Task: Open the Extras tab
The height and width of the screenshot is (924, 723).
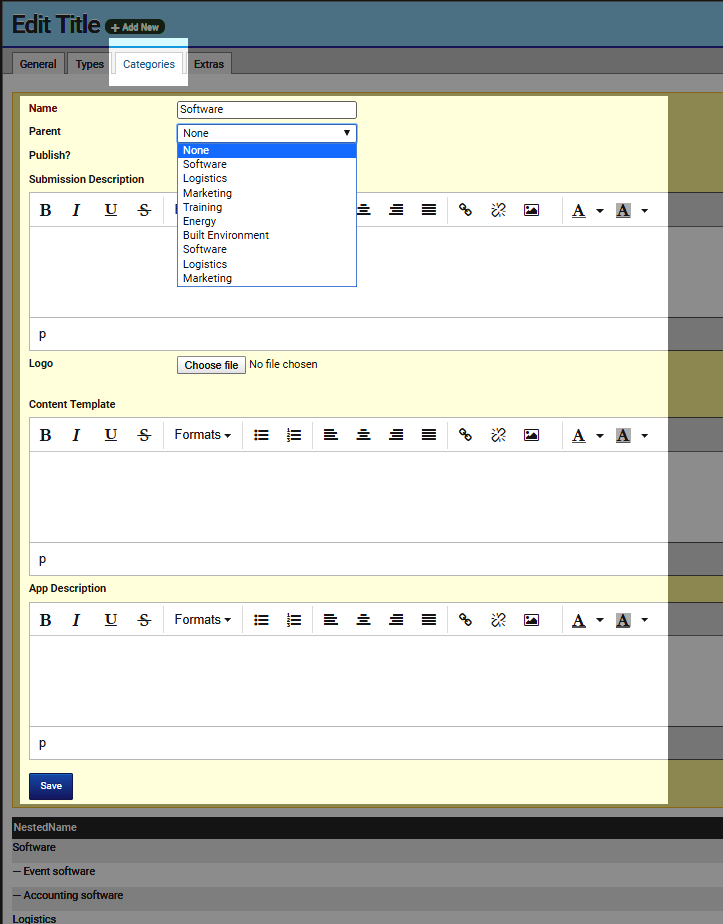Action: [x=209, y=64]
